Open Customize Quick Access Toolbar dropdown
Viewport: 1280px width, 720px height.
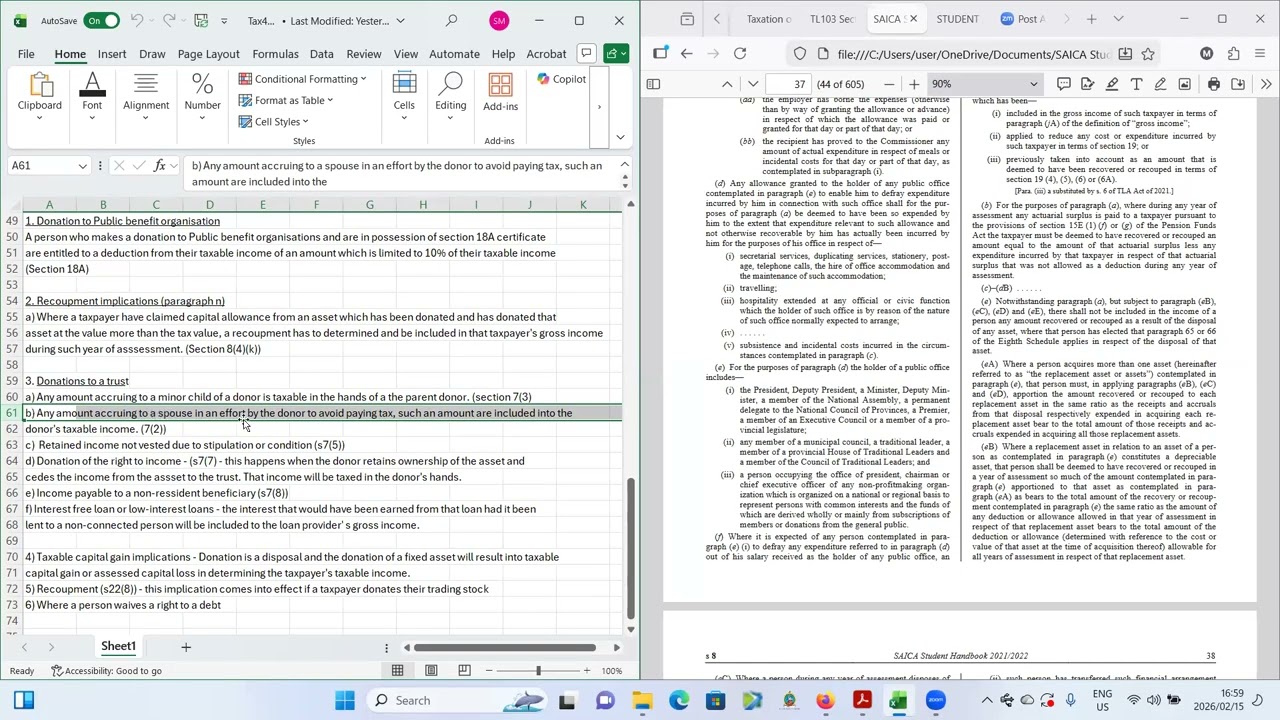pyautogui.click(x=223, y=20)
